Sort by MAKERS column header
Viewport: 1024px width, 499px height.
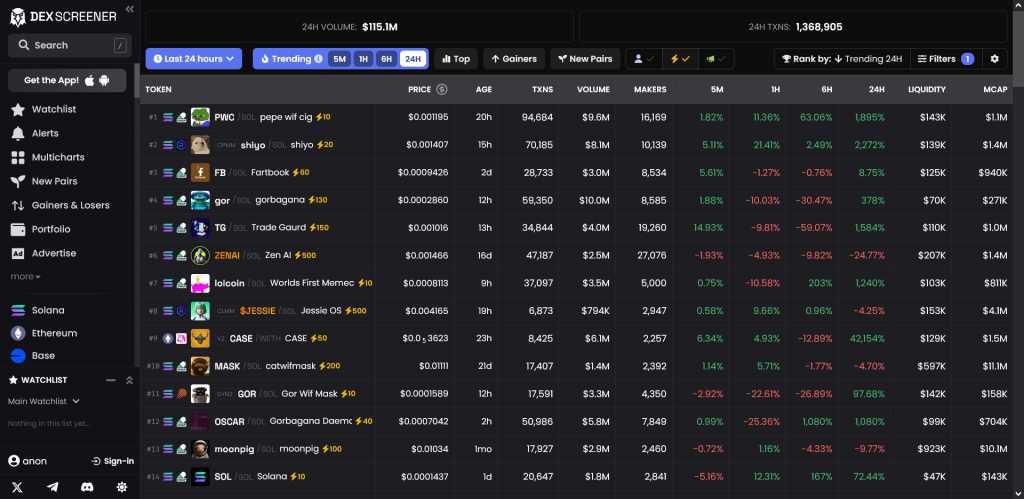click(x=650, y=89)
